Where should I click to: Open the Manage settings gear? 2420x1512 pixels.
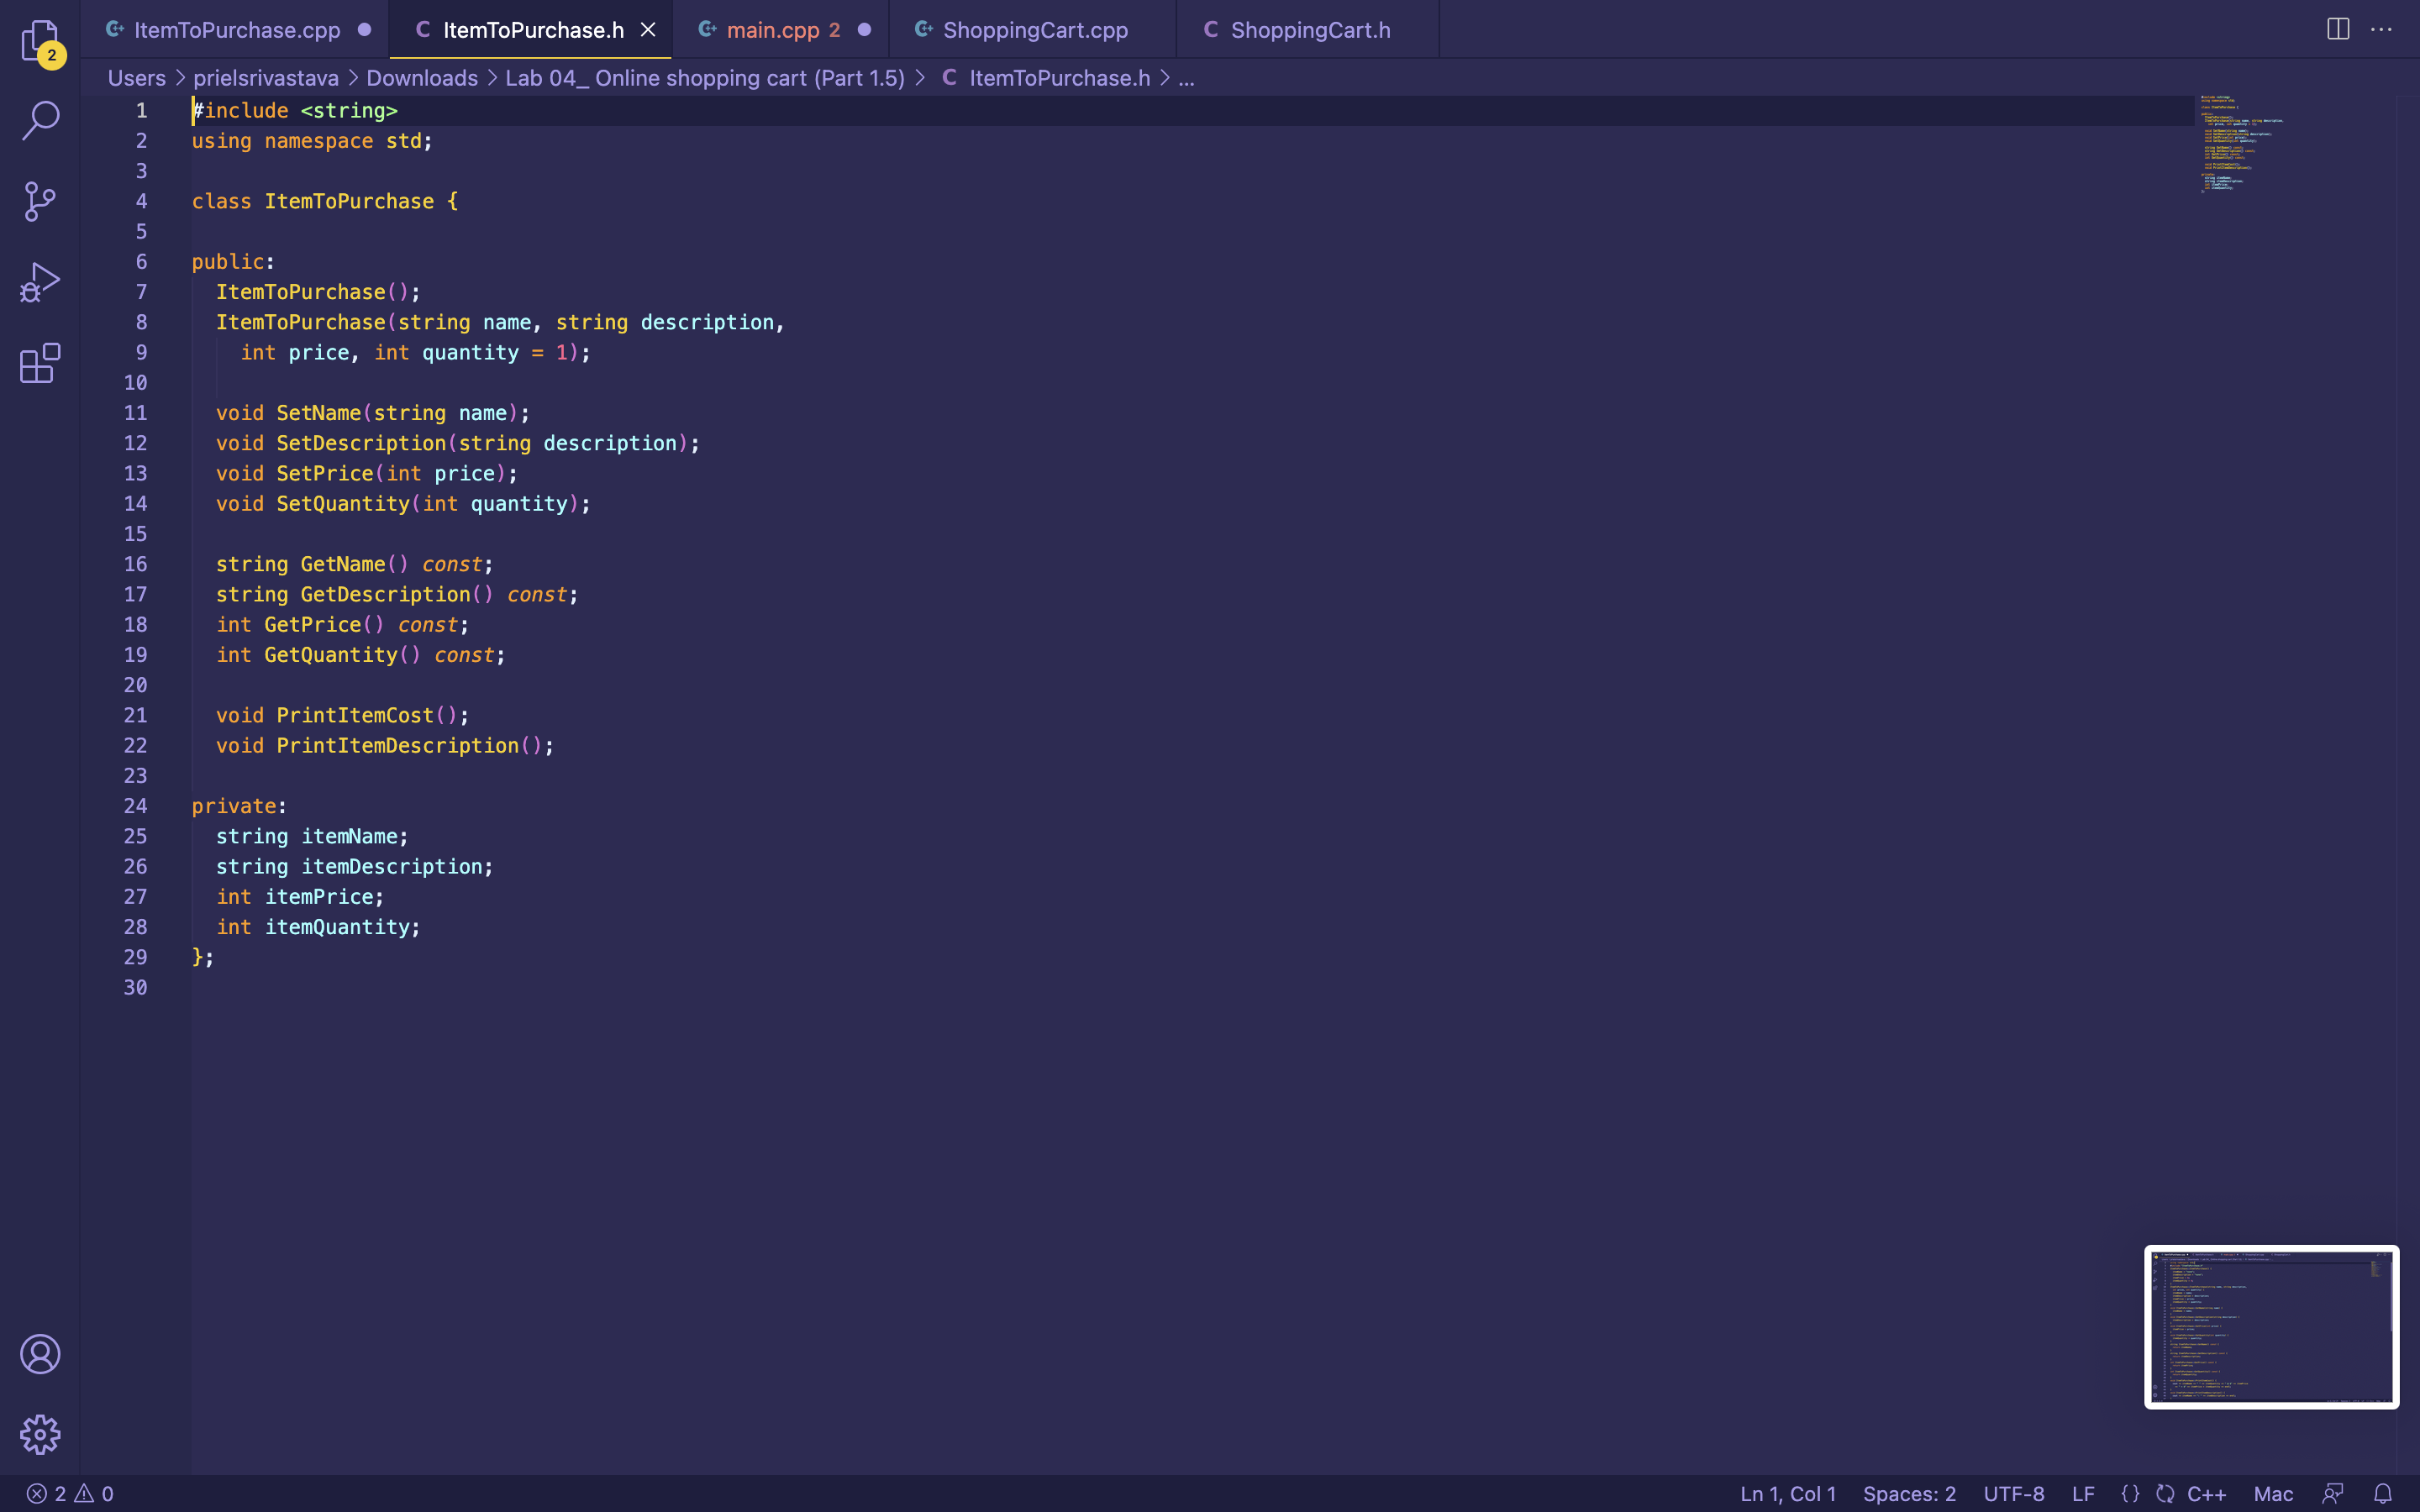40,1434
